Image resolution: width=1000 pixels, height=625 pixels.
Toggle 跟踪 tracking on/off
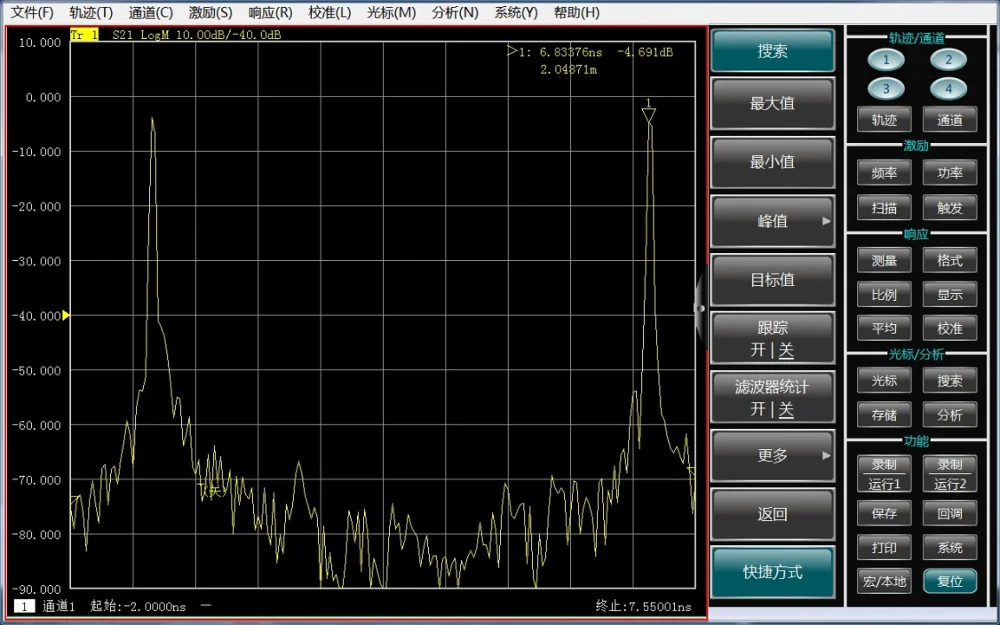[x=772, y=339]
